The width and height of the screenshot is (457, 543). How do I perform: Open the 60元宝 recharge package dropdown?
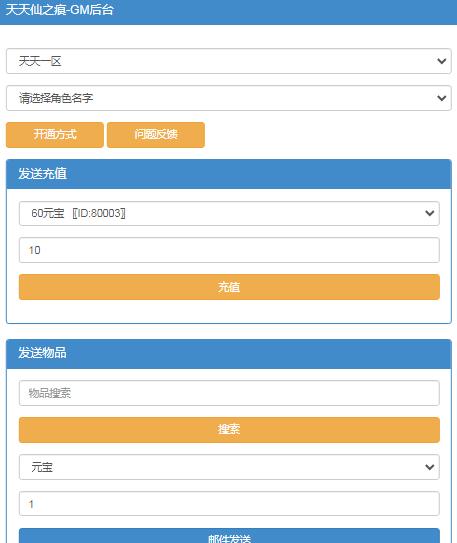pos(229,213)
